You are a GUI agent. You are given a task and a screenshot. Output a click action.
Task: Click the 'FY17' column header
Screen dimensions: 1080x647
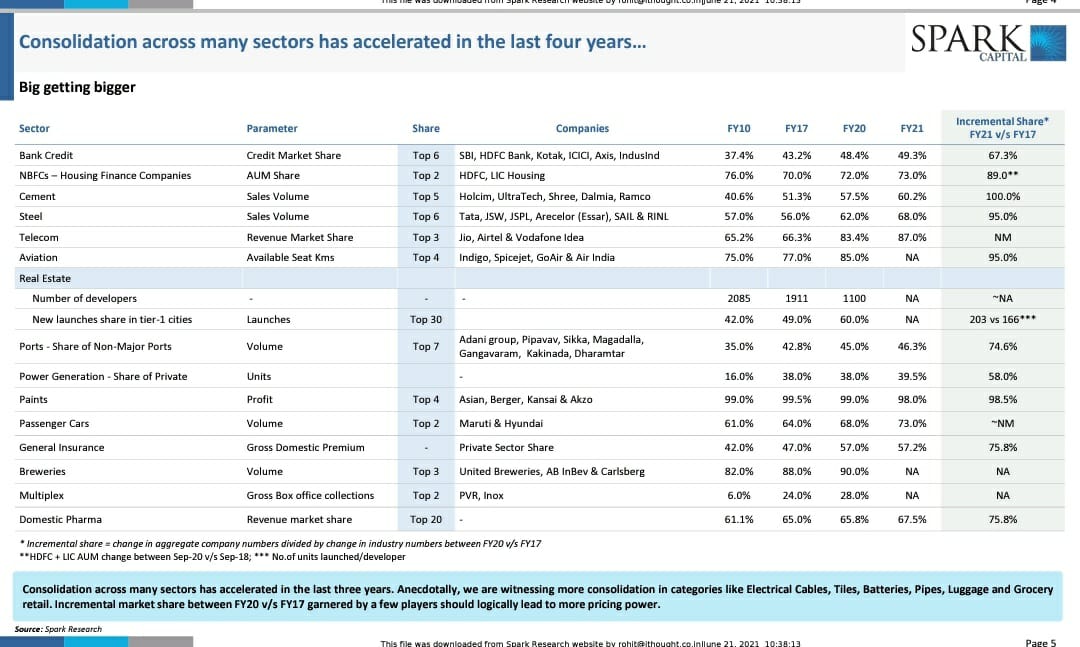[796, 128]
